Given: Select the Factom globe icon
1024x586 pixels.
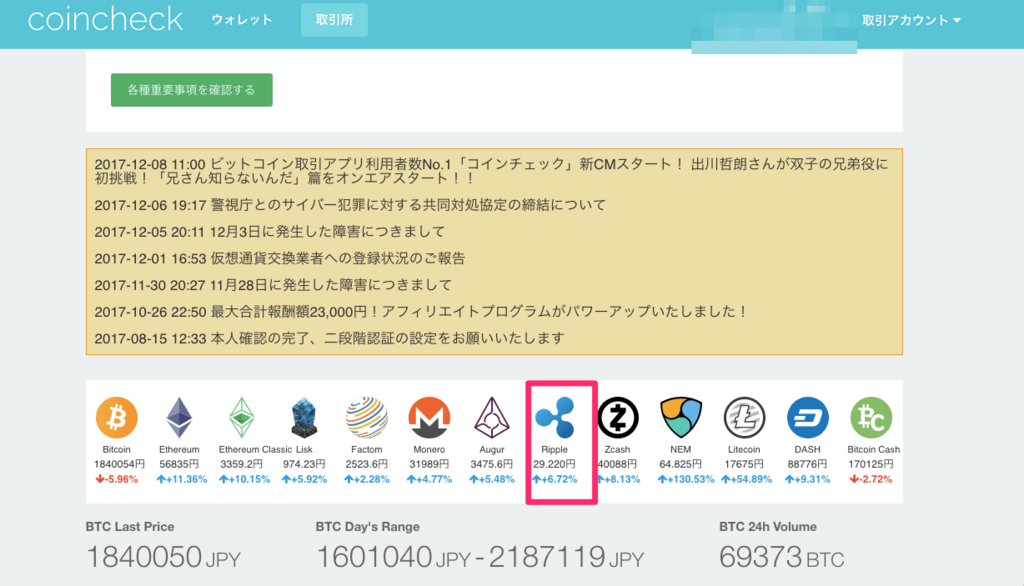Looking at the screenshot, I should [367, 418].
